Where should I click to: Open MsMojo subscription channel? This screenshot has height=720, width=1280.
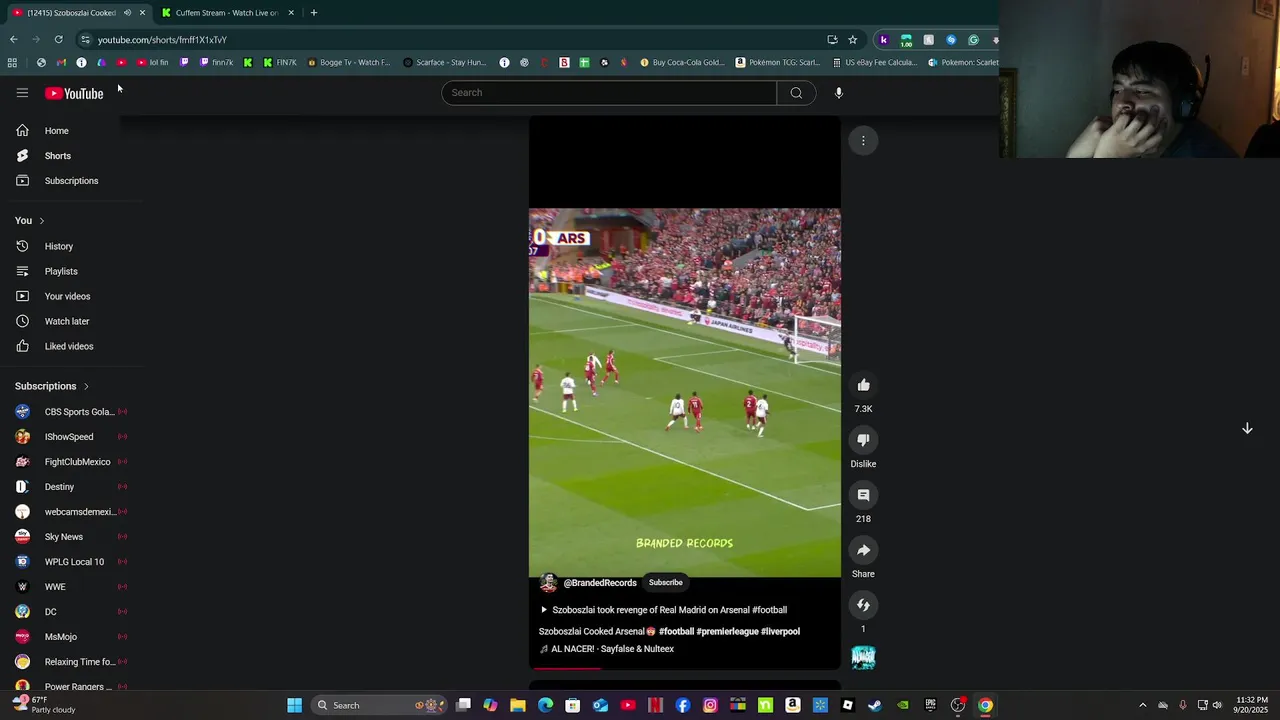pyautogui.click(x=70, y=637)
